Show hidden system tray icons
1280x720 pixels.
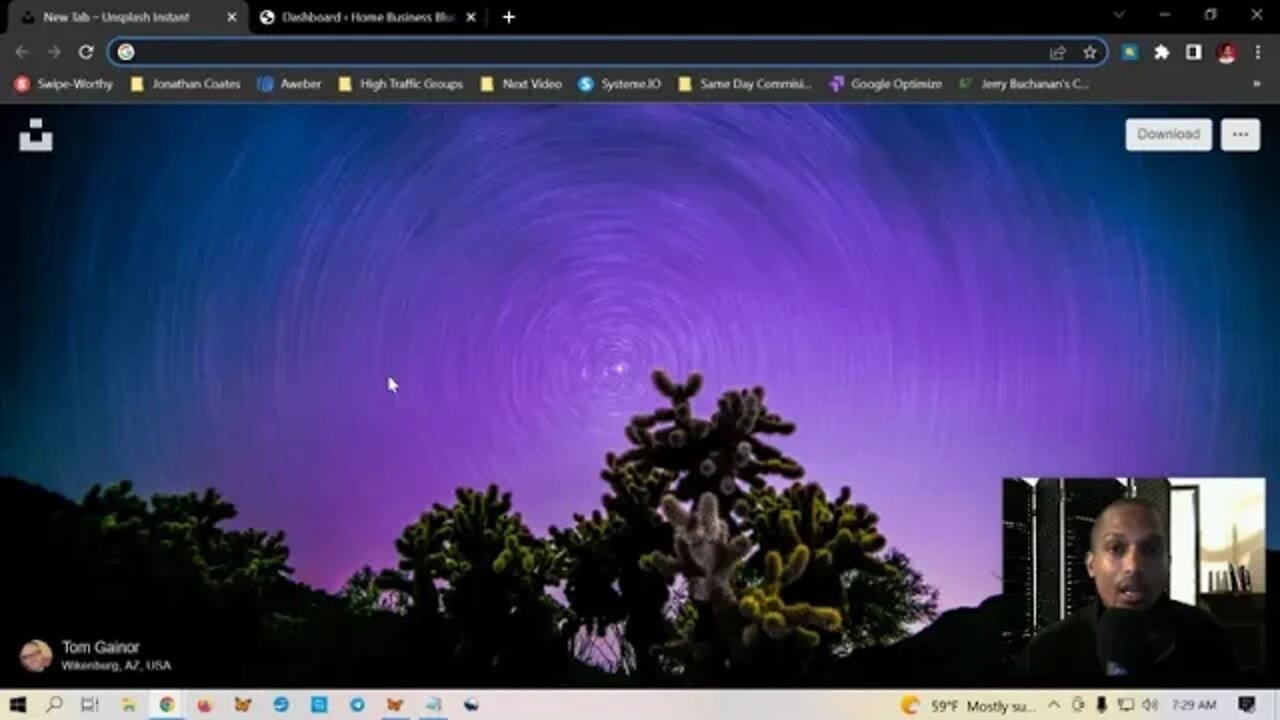tap(1052, 706)
